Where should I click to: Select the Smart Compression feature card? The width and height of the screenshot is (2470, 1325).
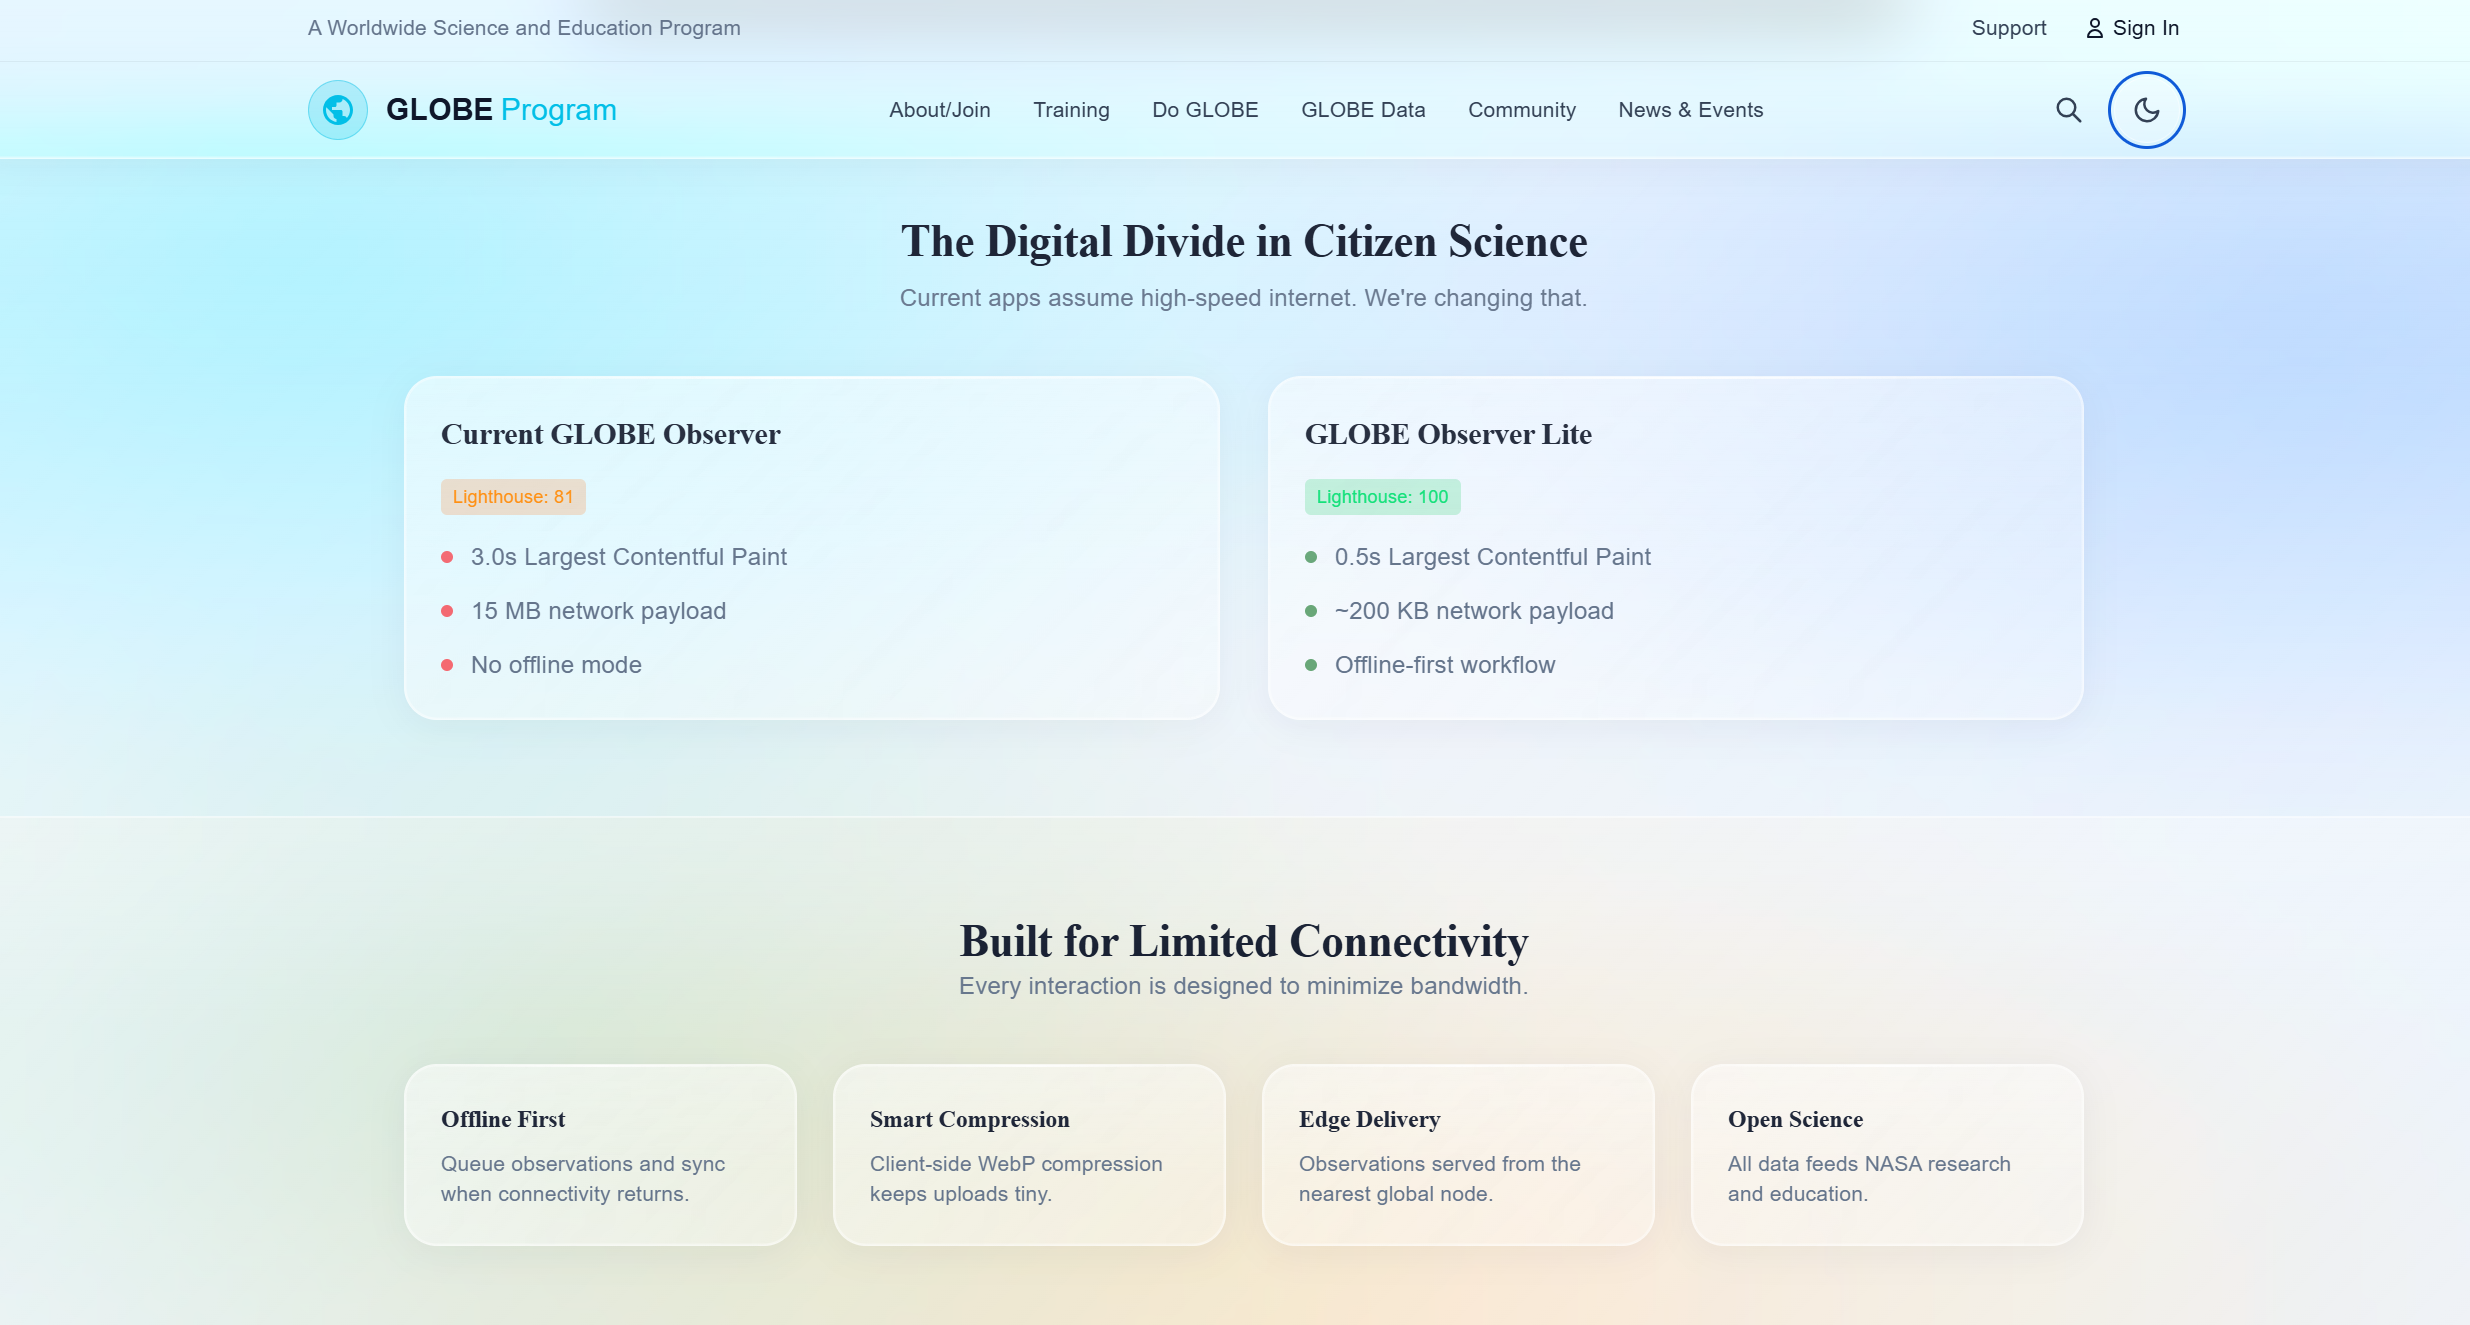click(1029, 1154)
